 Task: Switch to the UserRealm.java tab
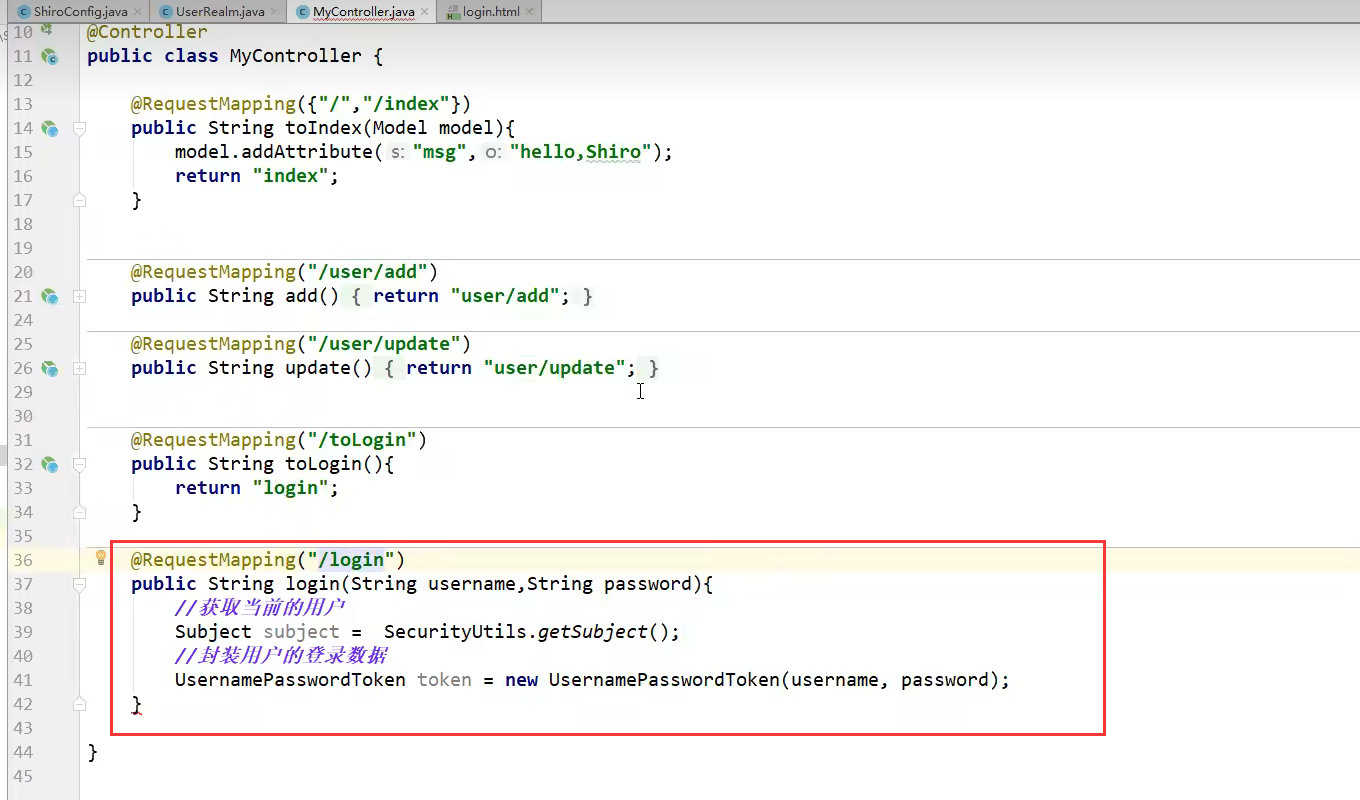(220, 12)
